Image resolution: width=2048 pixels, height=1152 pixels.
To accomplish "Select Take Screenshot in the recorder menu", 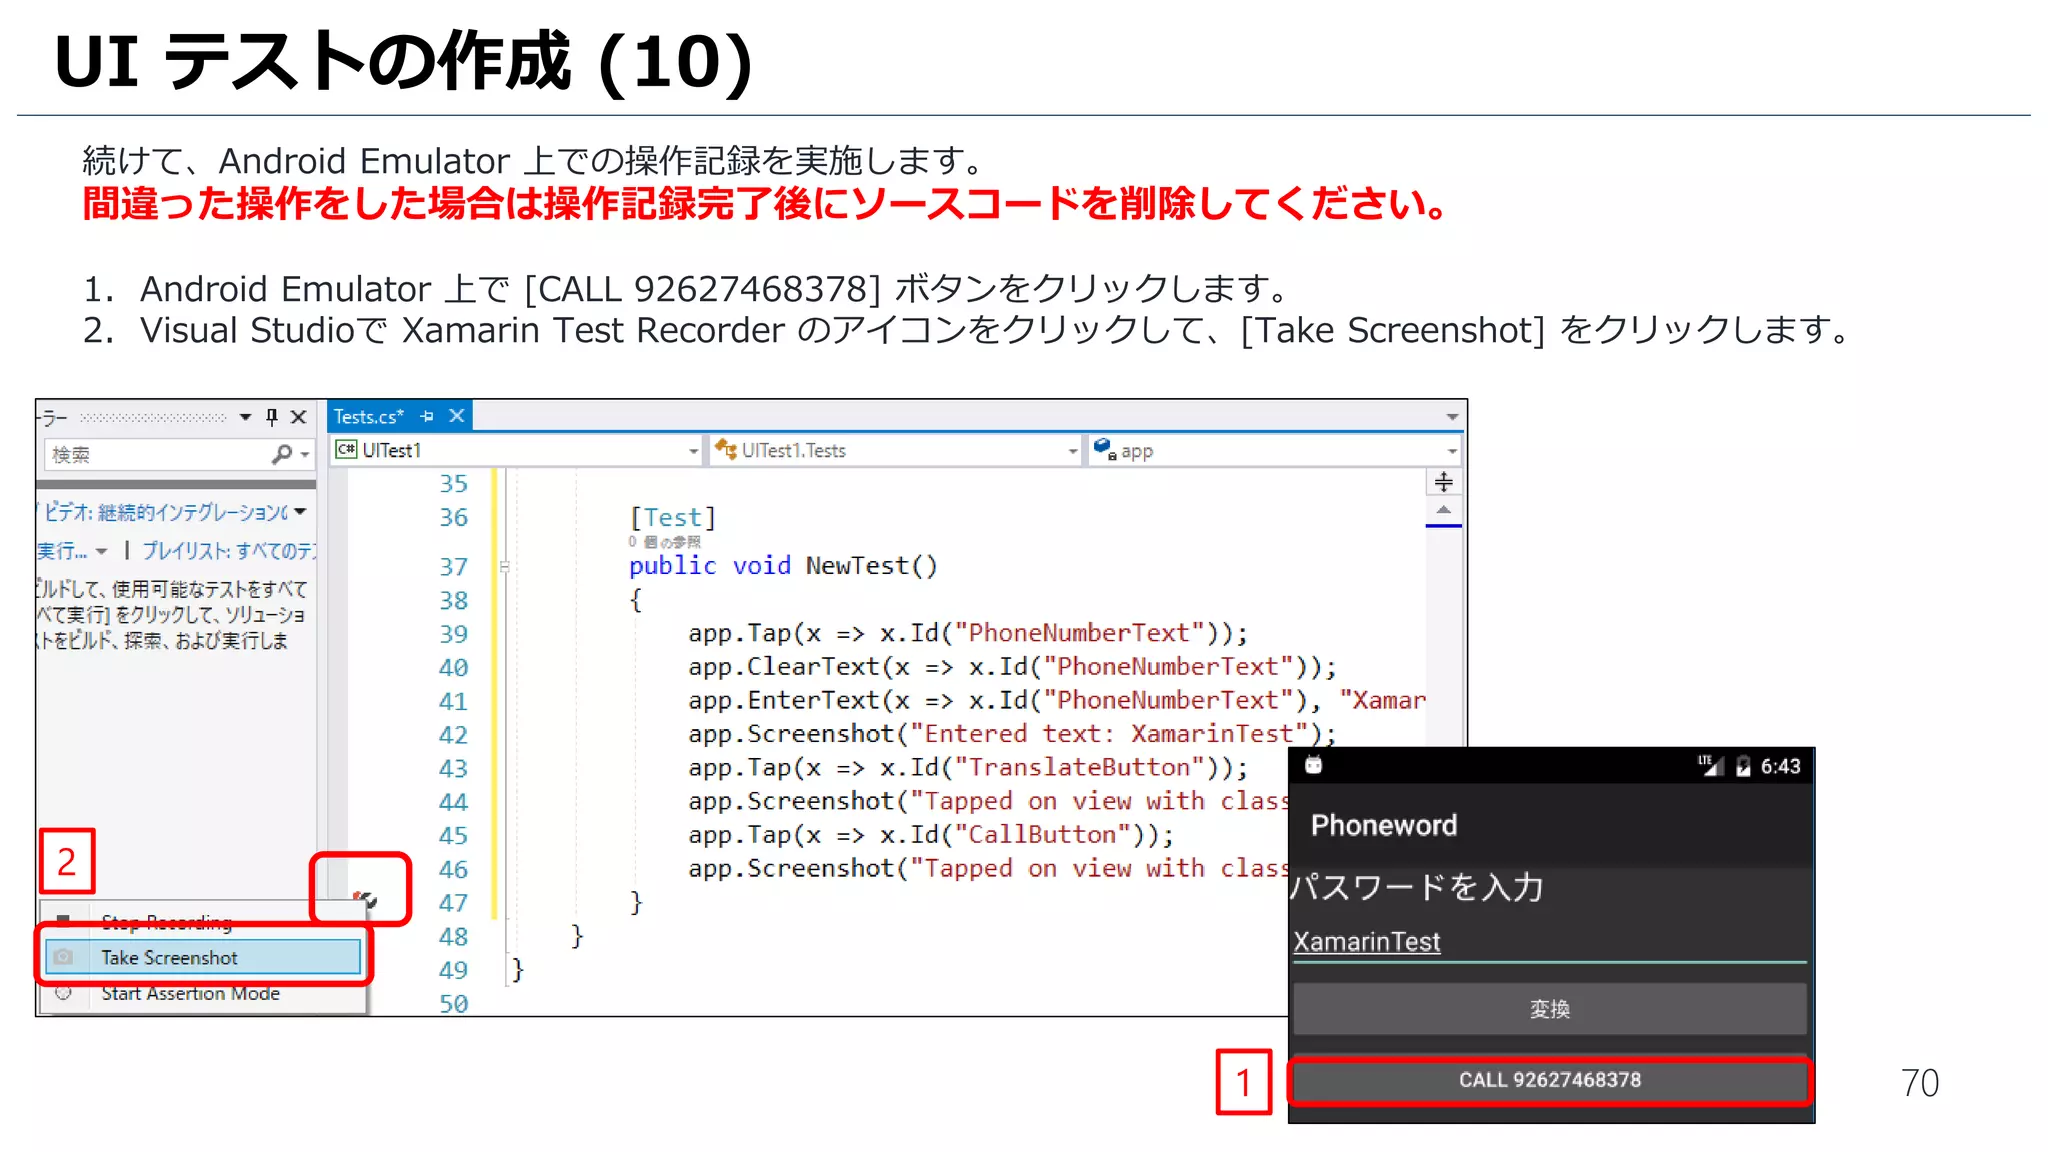I will point(203,957).
